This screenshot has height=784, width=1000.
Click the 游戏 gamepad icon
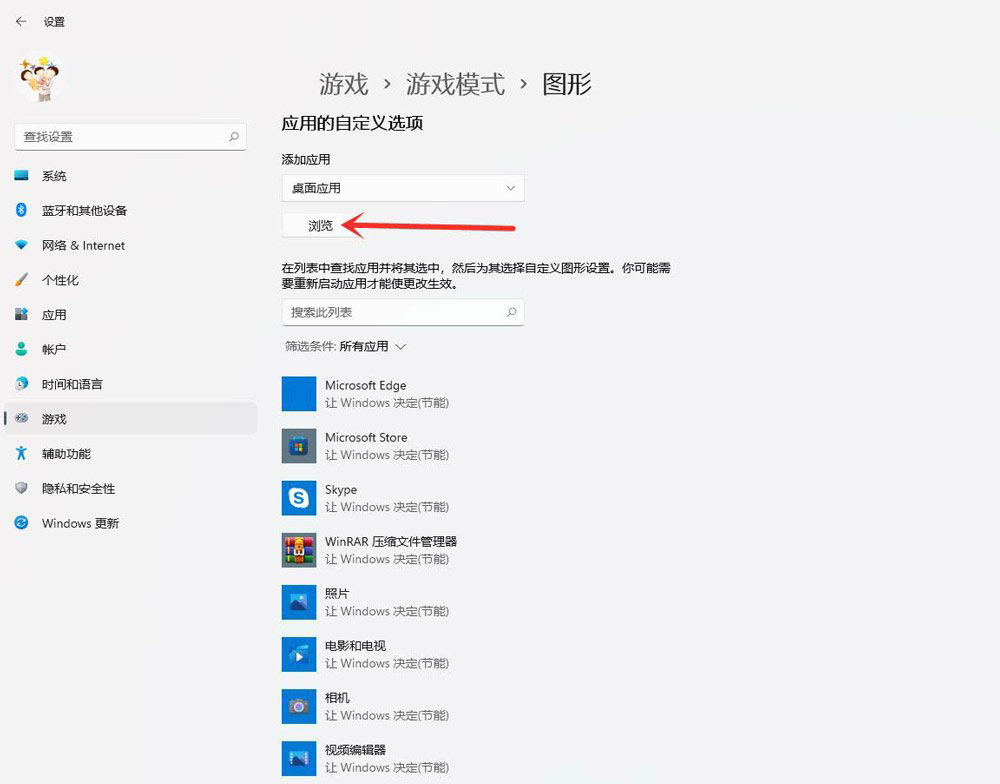click(x=22, y=418)
